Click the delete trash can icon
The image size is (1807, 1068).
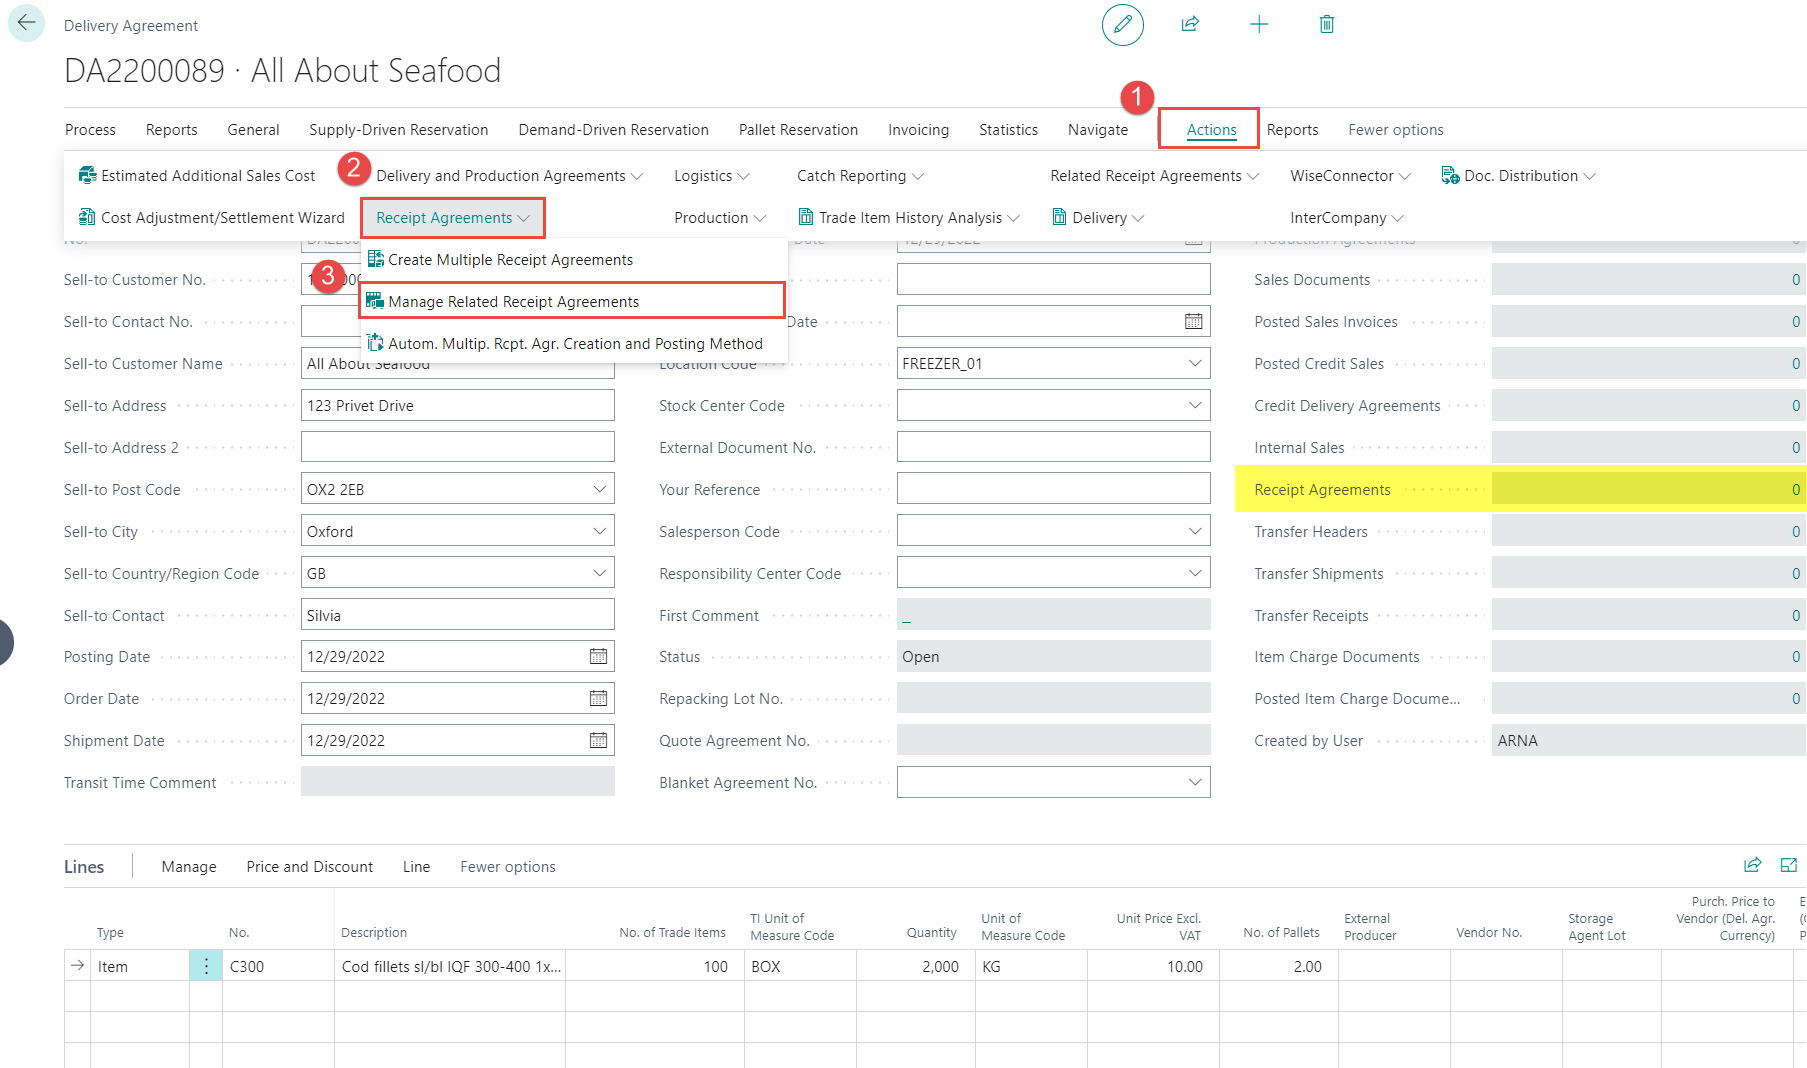pos(1326,25)
